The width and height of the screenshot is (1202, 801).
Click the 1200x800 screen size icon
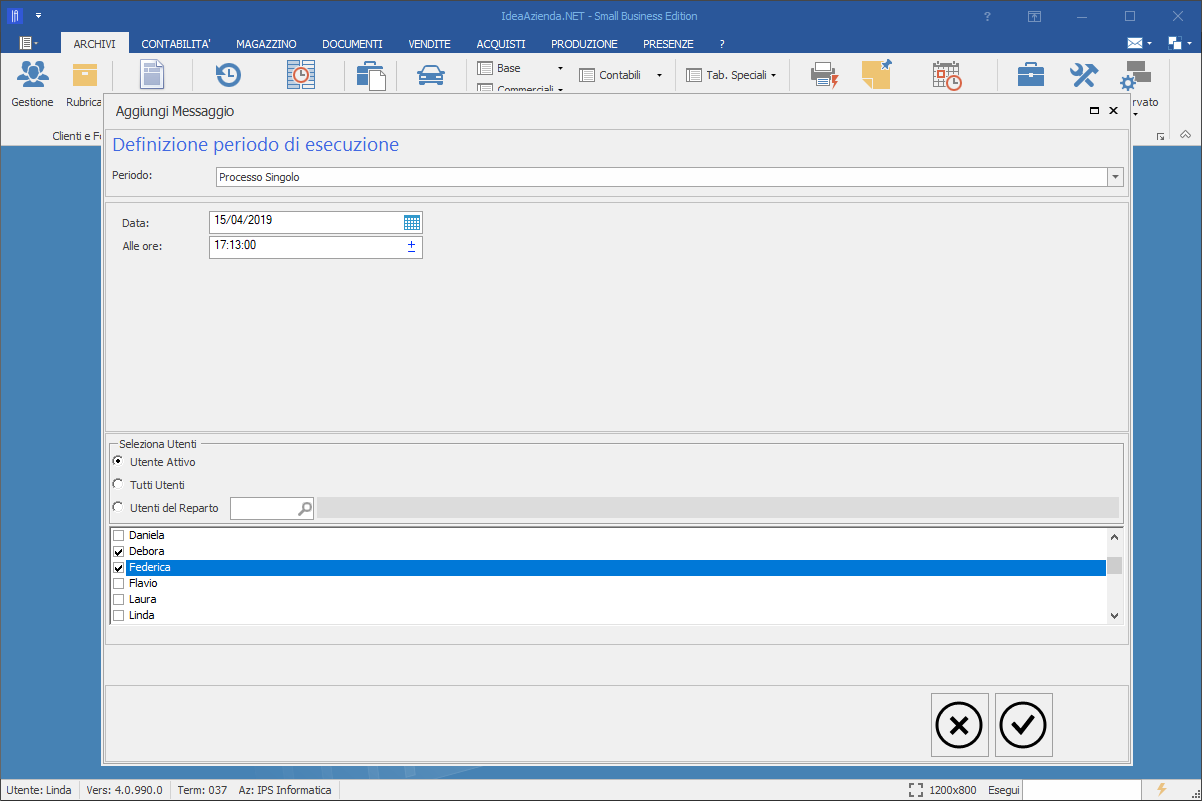[x=916, y=789]
